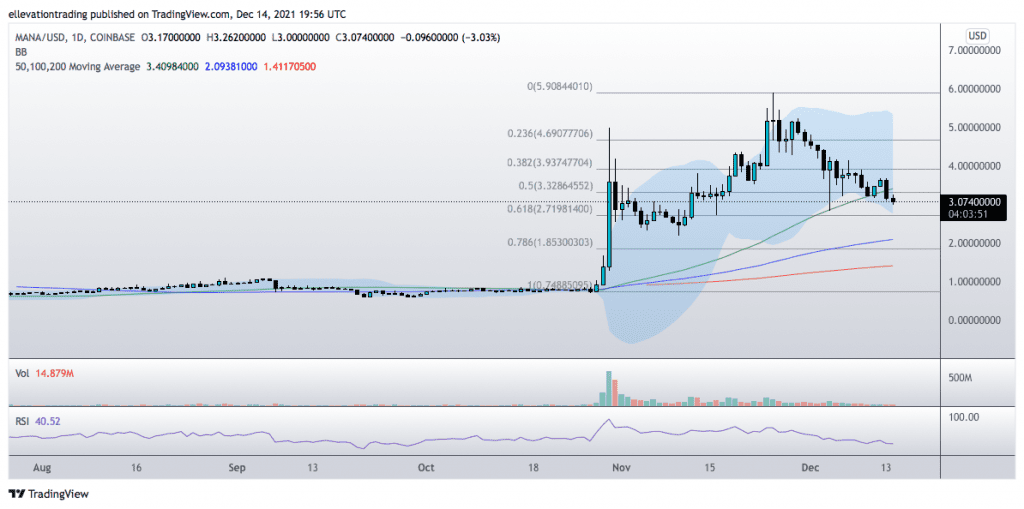This screenshot has width=1024, height=509.
Task: Click the Fibonacci 1(0.74885095) level label
Action: 560,286
